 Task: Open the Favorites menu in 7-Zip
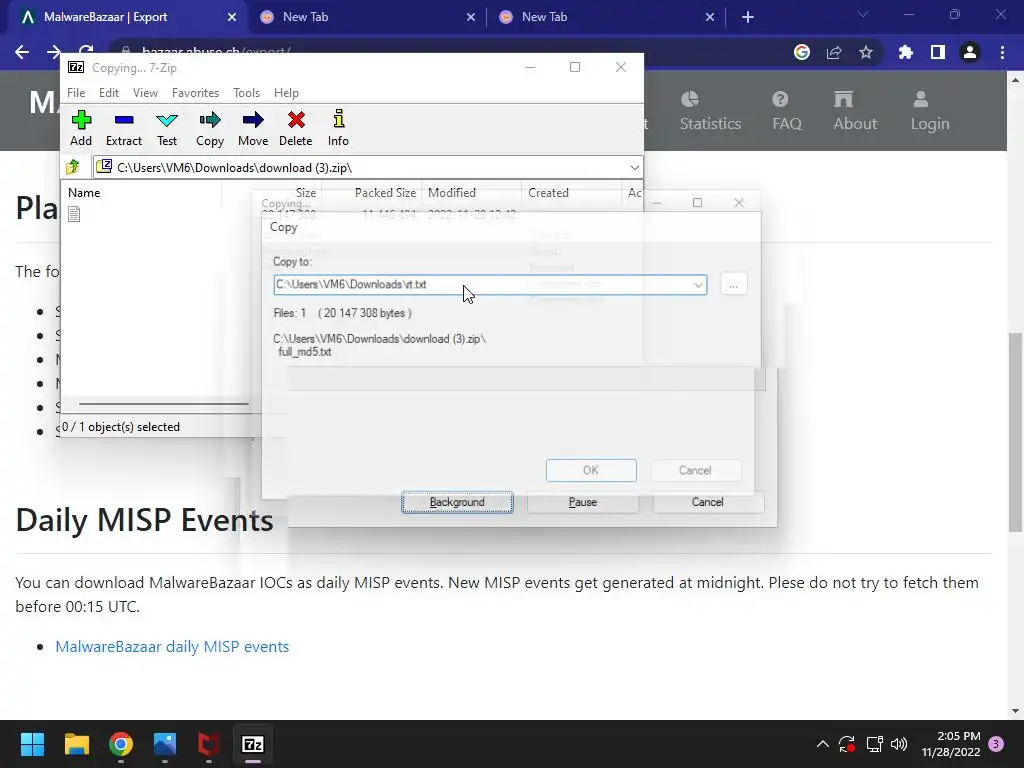tap(195, 93)
